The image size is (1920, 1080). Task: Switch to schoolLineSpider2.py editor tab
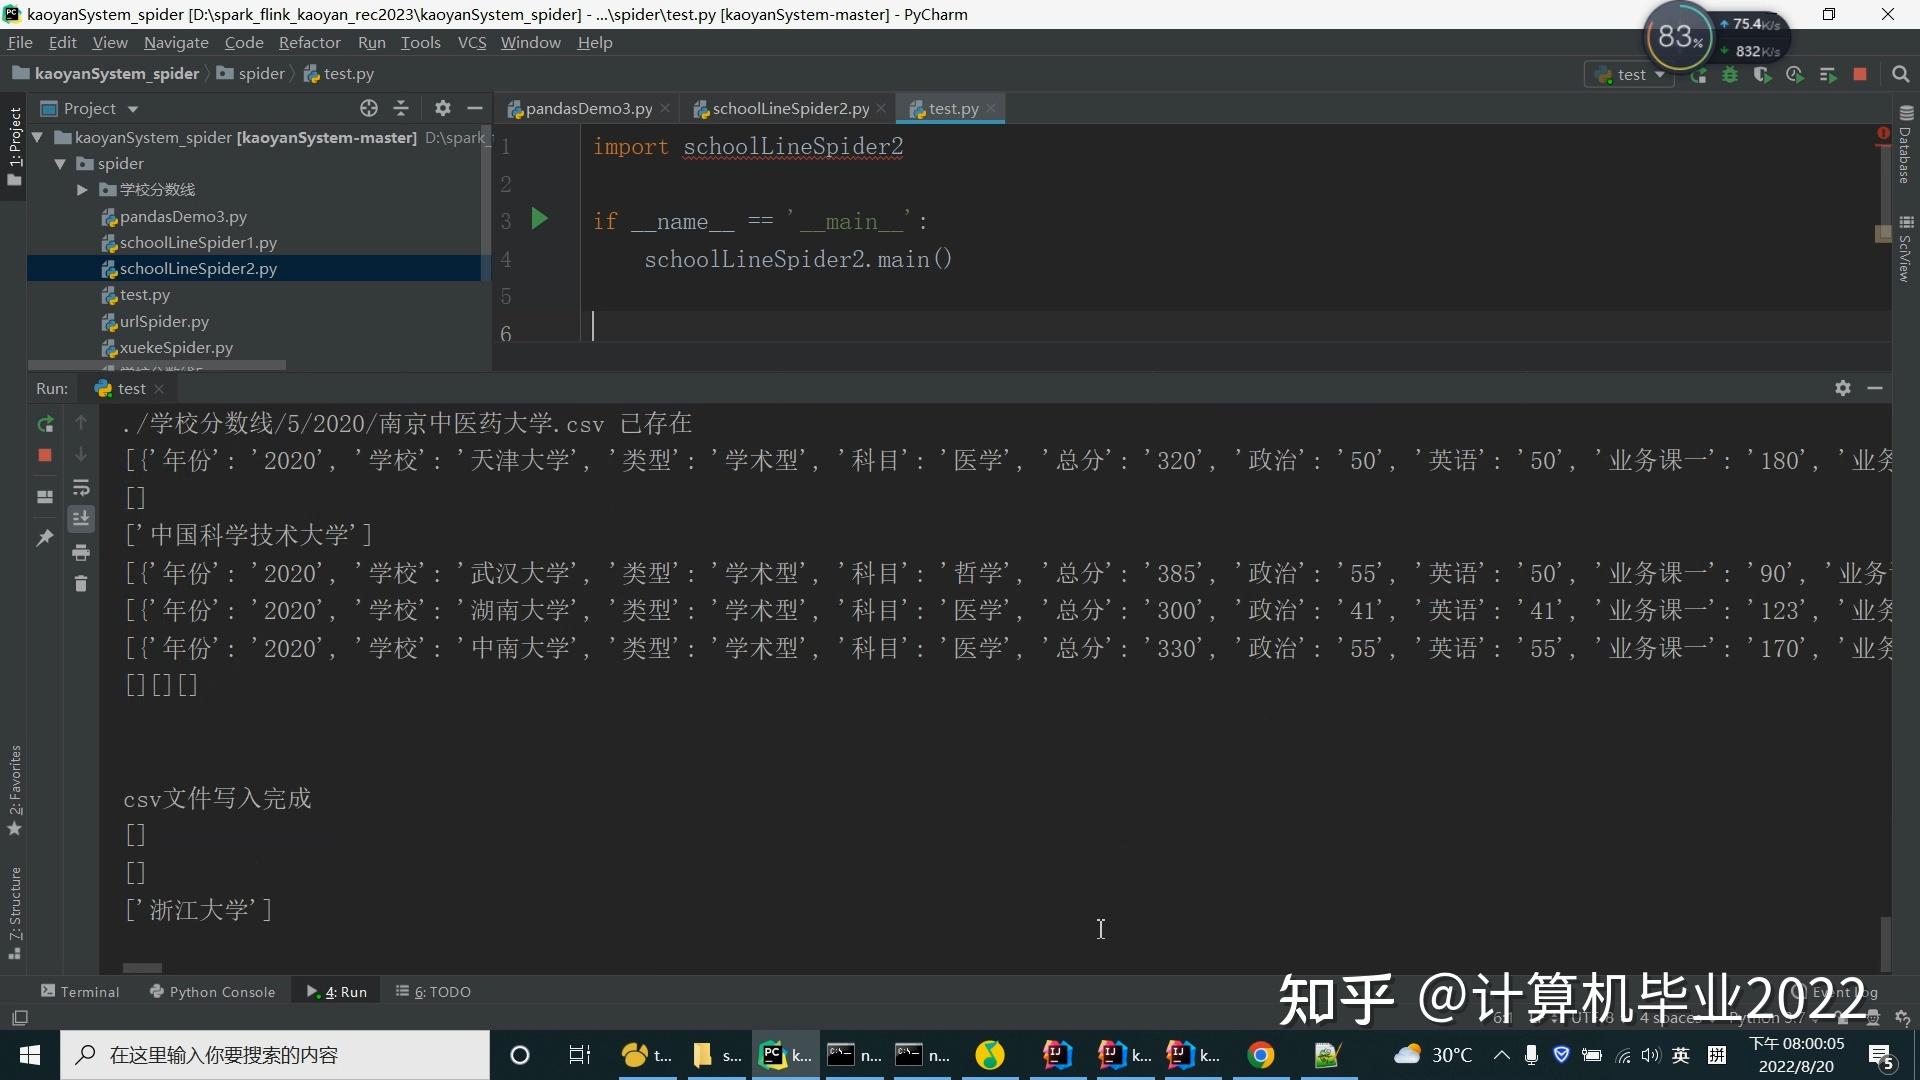(790, 109)
